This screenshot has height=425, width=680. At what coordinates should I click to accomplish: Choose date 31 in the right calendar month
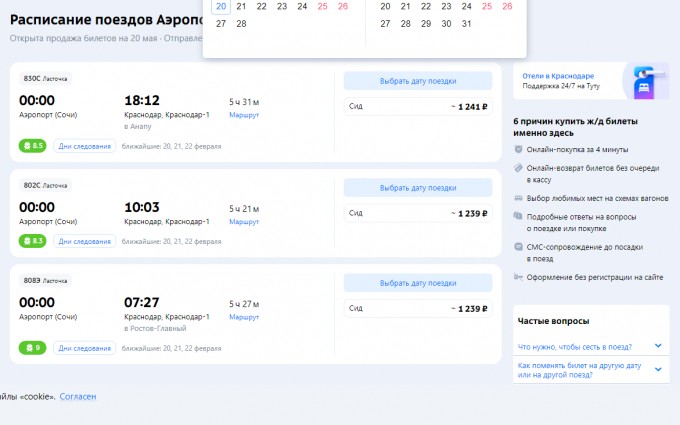pos(466,23)
